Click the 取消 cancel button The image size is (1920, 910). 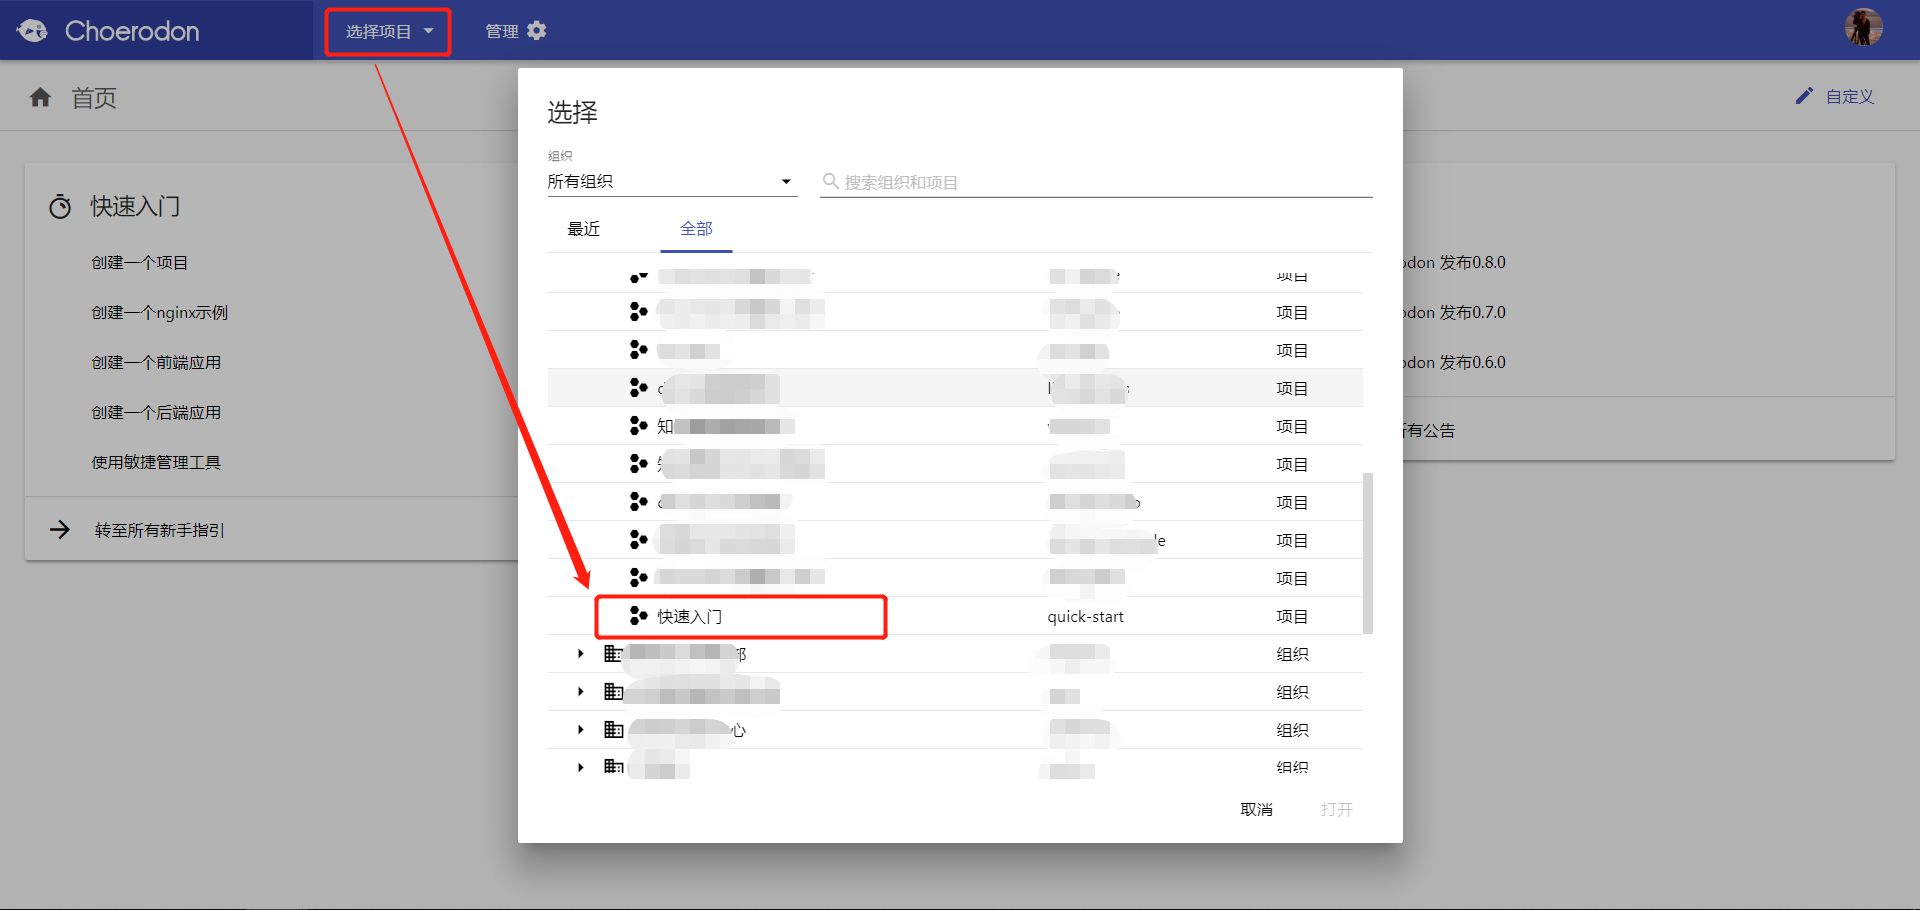click(1257, 809)
